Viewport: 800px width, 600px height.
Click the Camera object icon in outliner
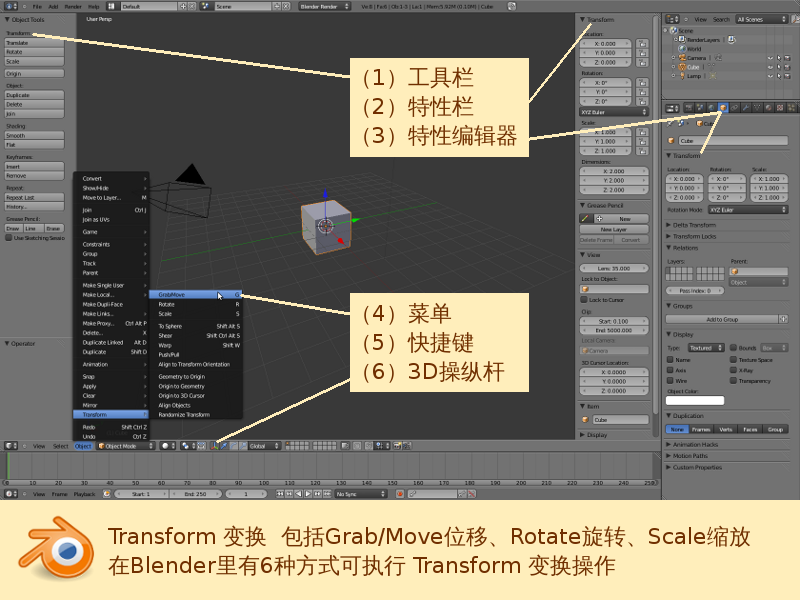(x=682, y=58)
